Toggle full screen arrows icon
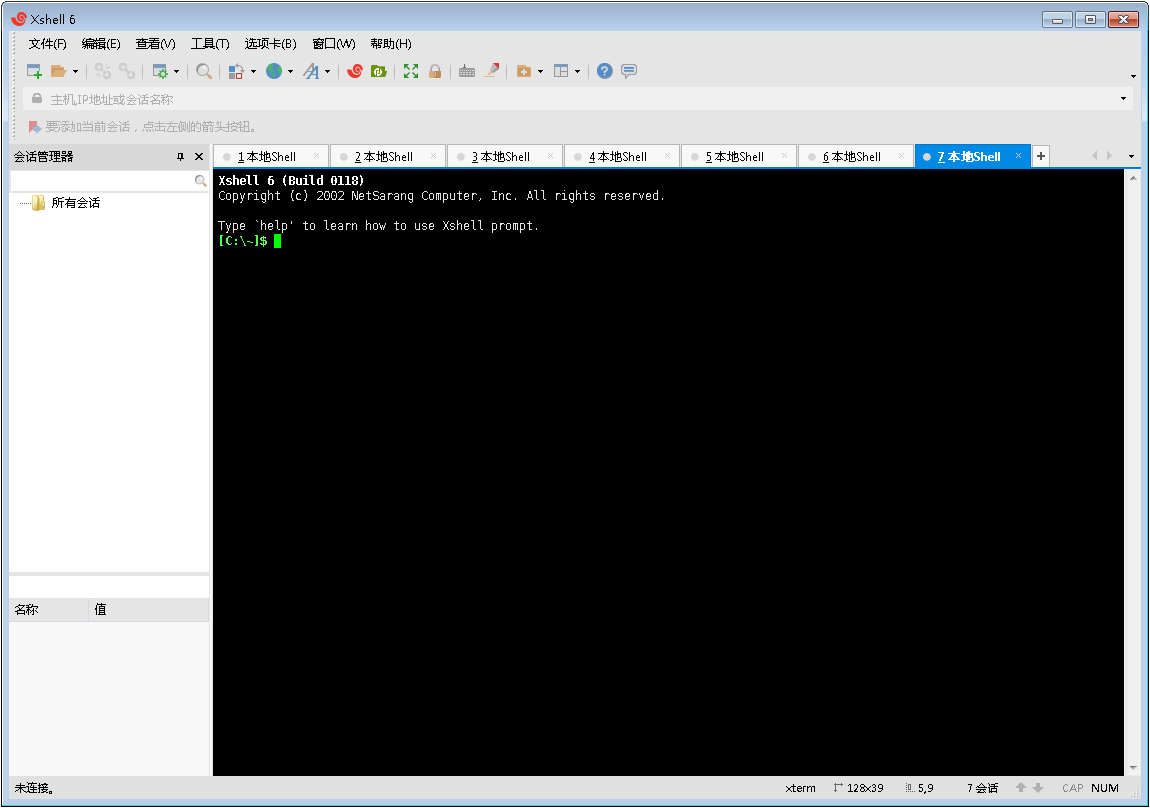1150x808 pixels. (x=411, y=71)
